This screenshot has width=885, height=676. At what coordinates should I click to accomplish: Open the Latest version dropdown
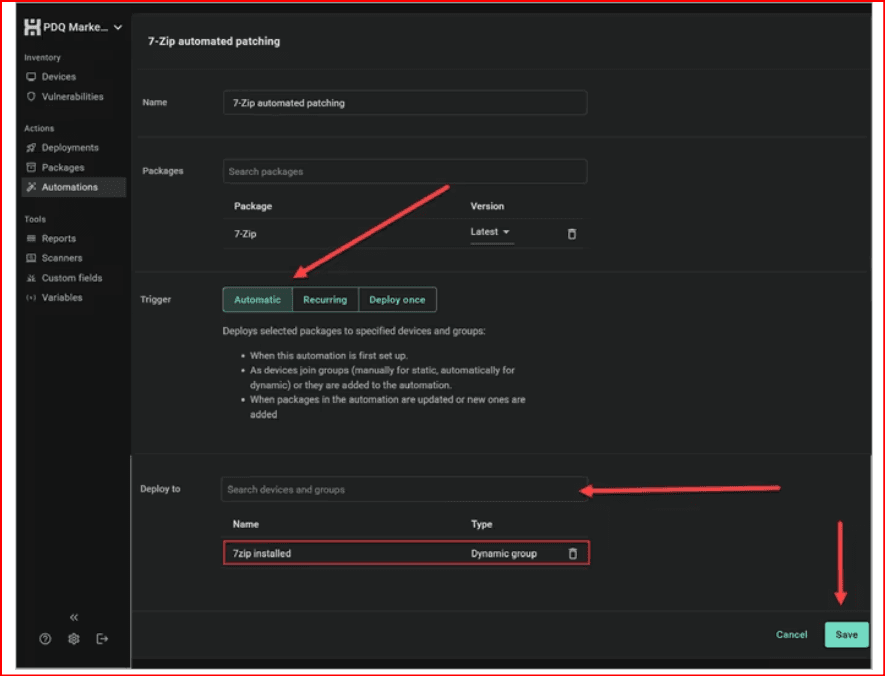tap(490, 232)
